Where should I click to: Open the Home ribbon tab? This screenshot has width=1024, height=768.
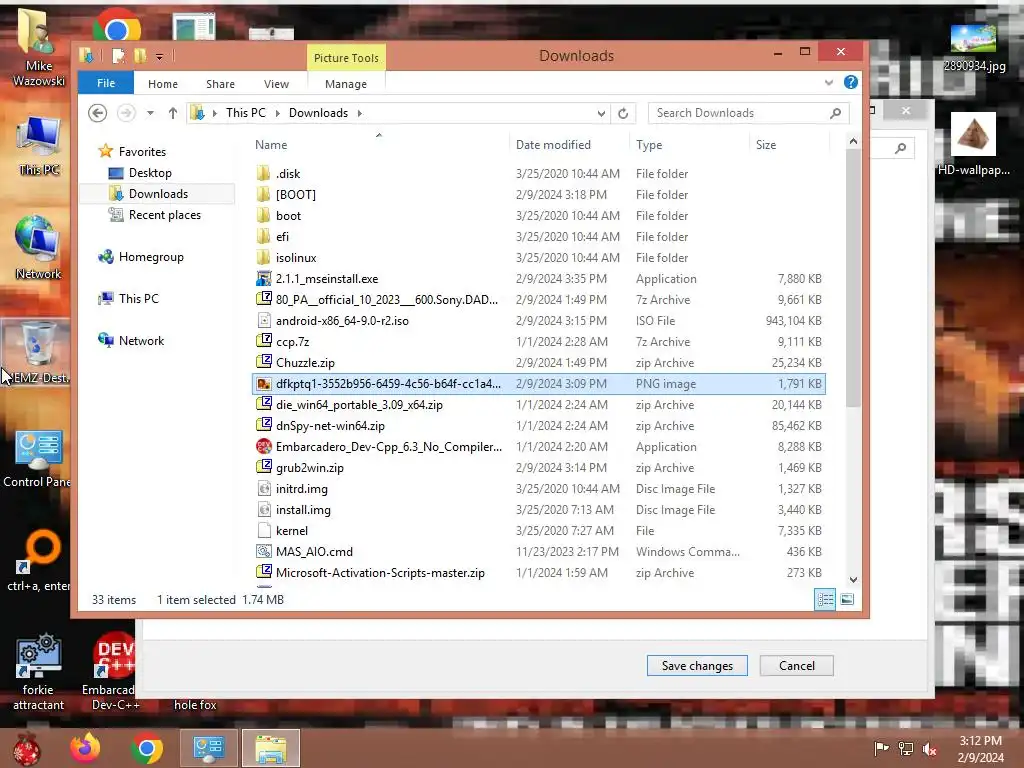tap(163, 84)
